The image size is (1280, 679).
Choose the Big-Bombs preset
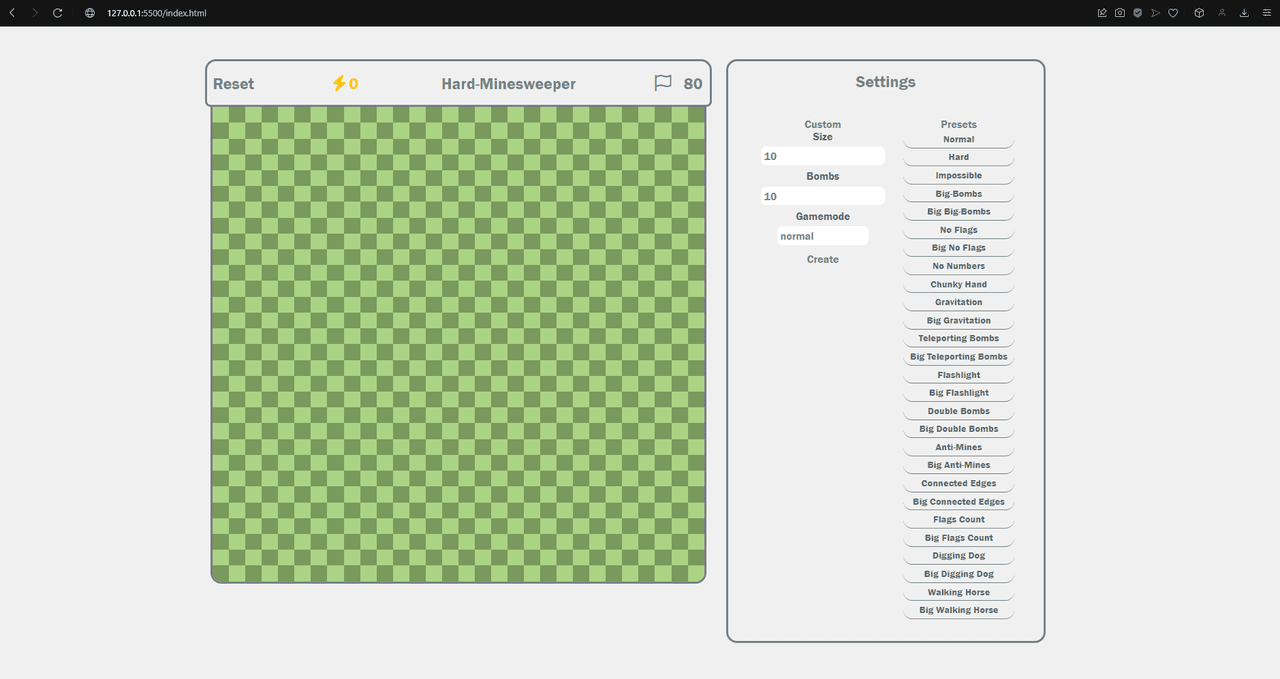[959, 194]
